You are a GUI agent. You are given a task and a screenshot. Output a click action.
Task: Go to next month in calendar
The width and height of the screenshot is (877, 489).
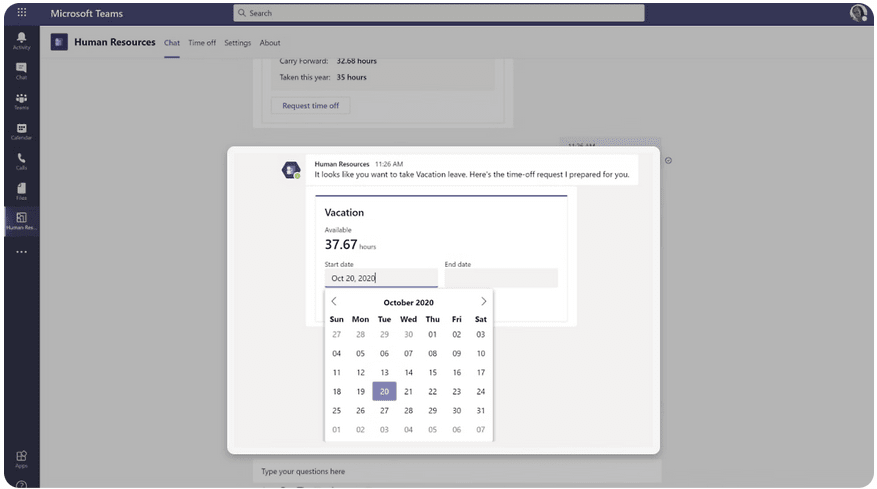(483, 302)
